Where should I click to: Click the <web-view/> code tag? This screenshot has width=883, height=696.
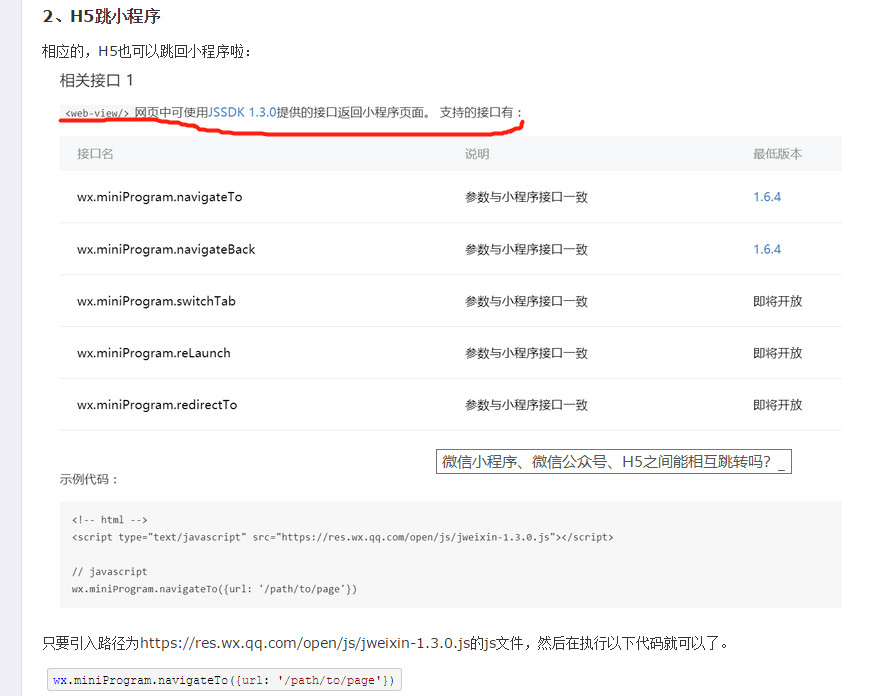(x=97, y=113)
